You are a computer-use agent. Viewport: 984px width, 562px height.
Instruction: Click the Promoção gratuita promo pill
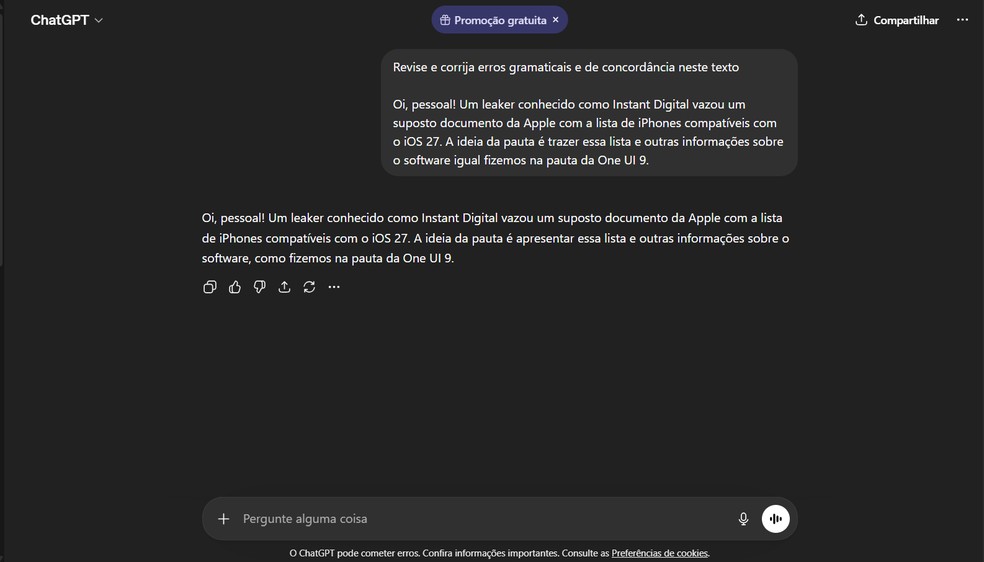(x=500, y=20)
